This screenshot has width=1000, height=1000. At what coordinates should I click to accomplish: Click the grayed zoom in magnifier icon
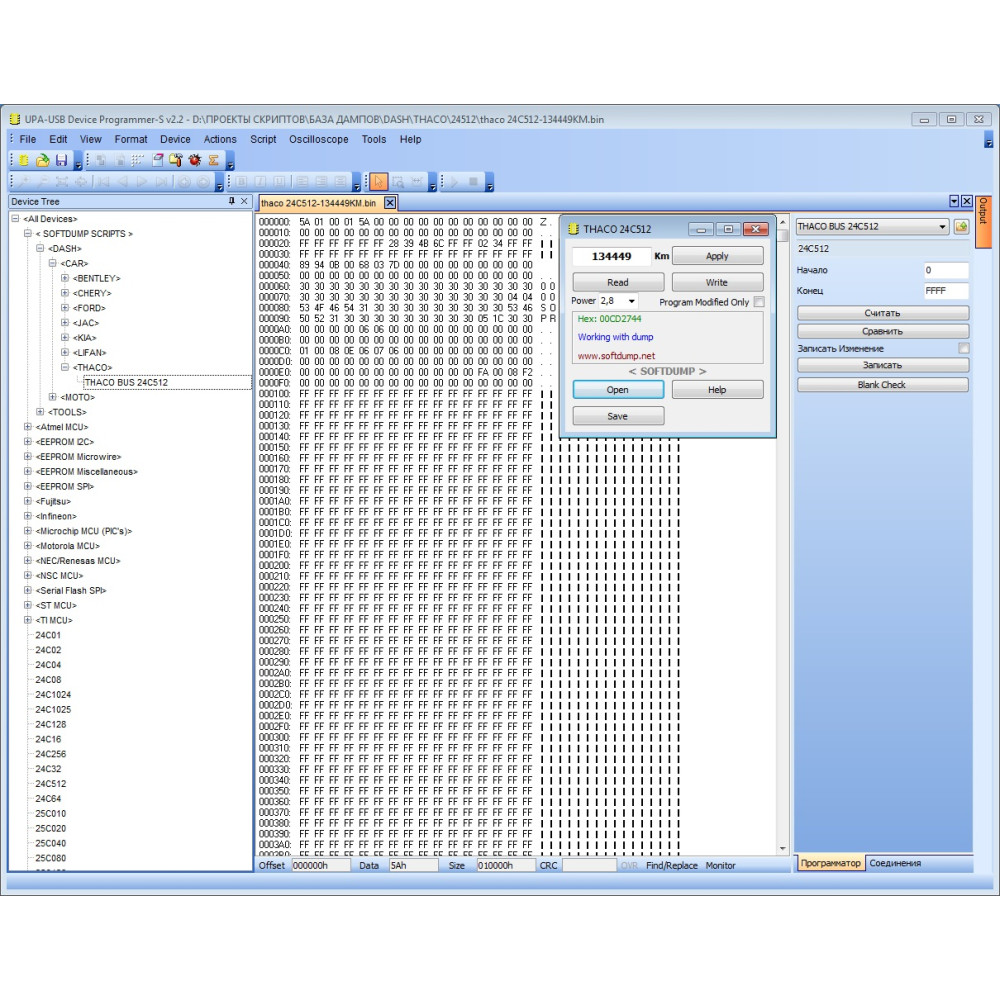(x=24, y=182)
